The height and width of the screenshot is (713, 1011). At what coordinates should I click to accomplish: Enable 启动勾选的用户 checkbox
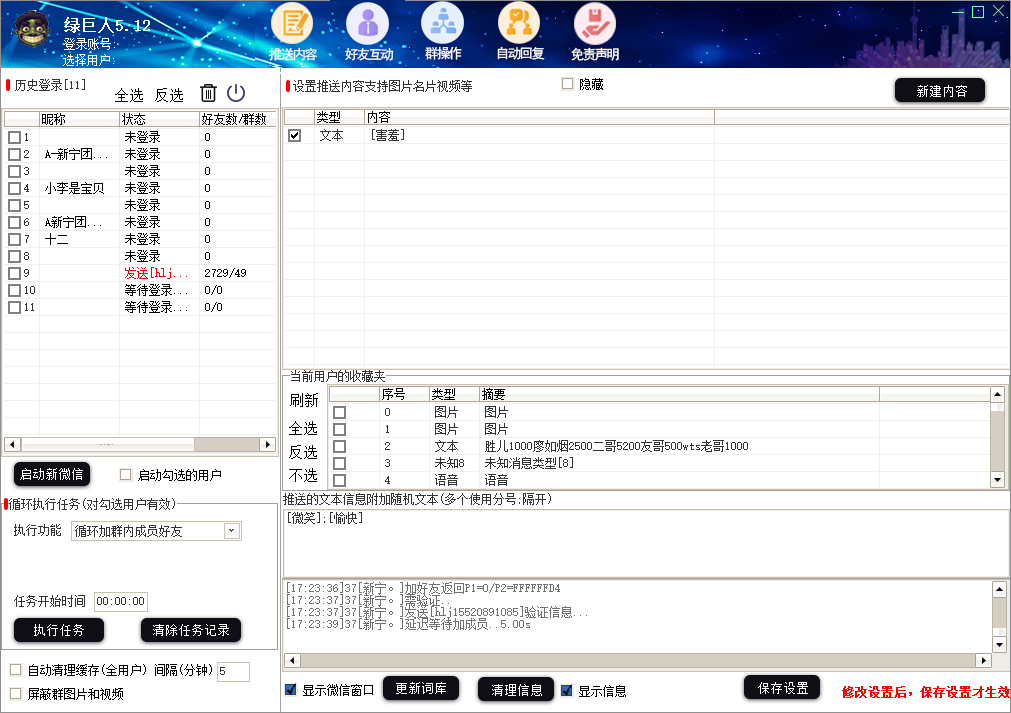click(126, 474)
